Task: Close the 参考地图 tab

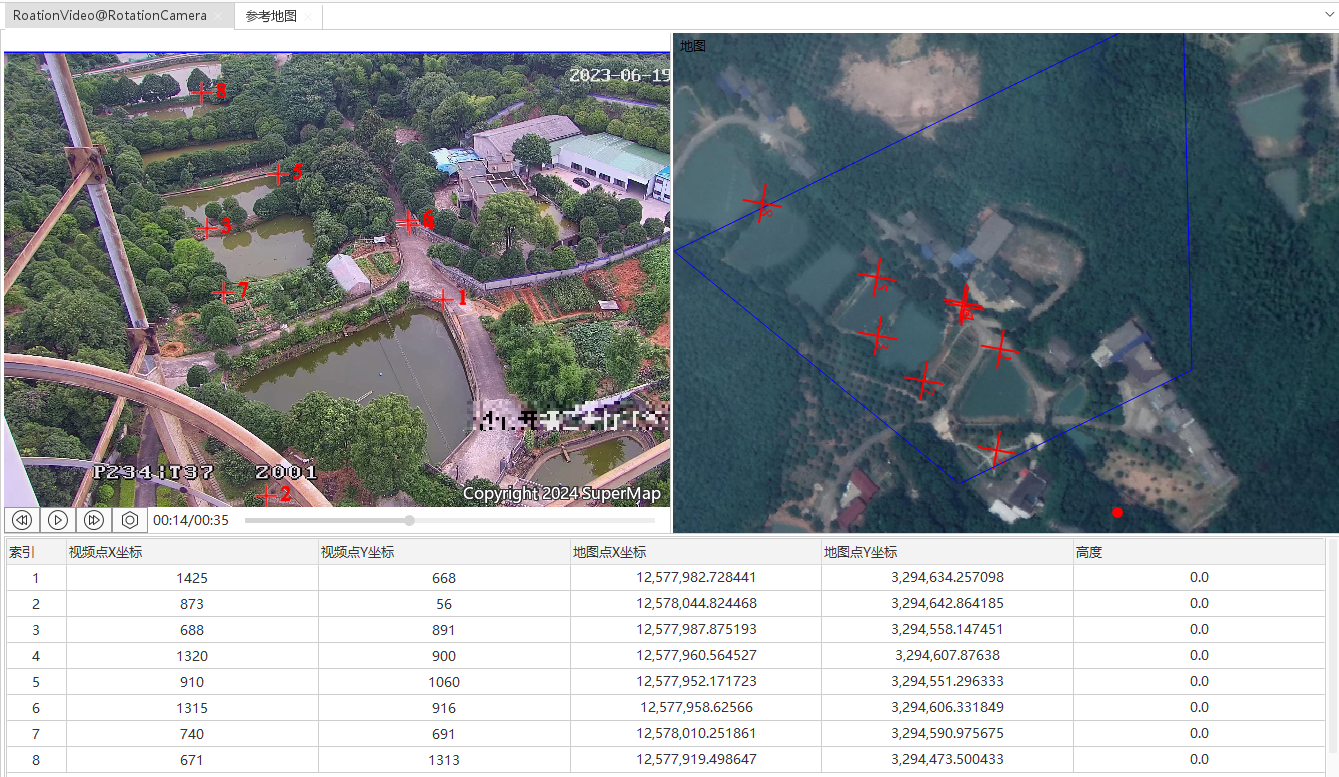Action: pos(309,17)
